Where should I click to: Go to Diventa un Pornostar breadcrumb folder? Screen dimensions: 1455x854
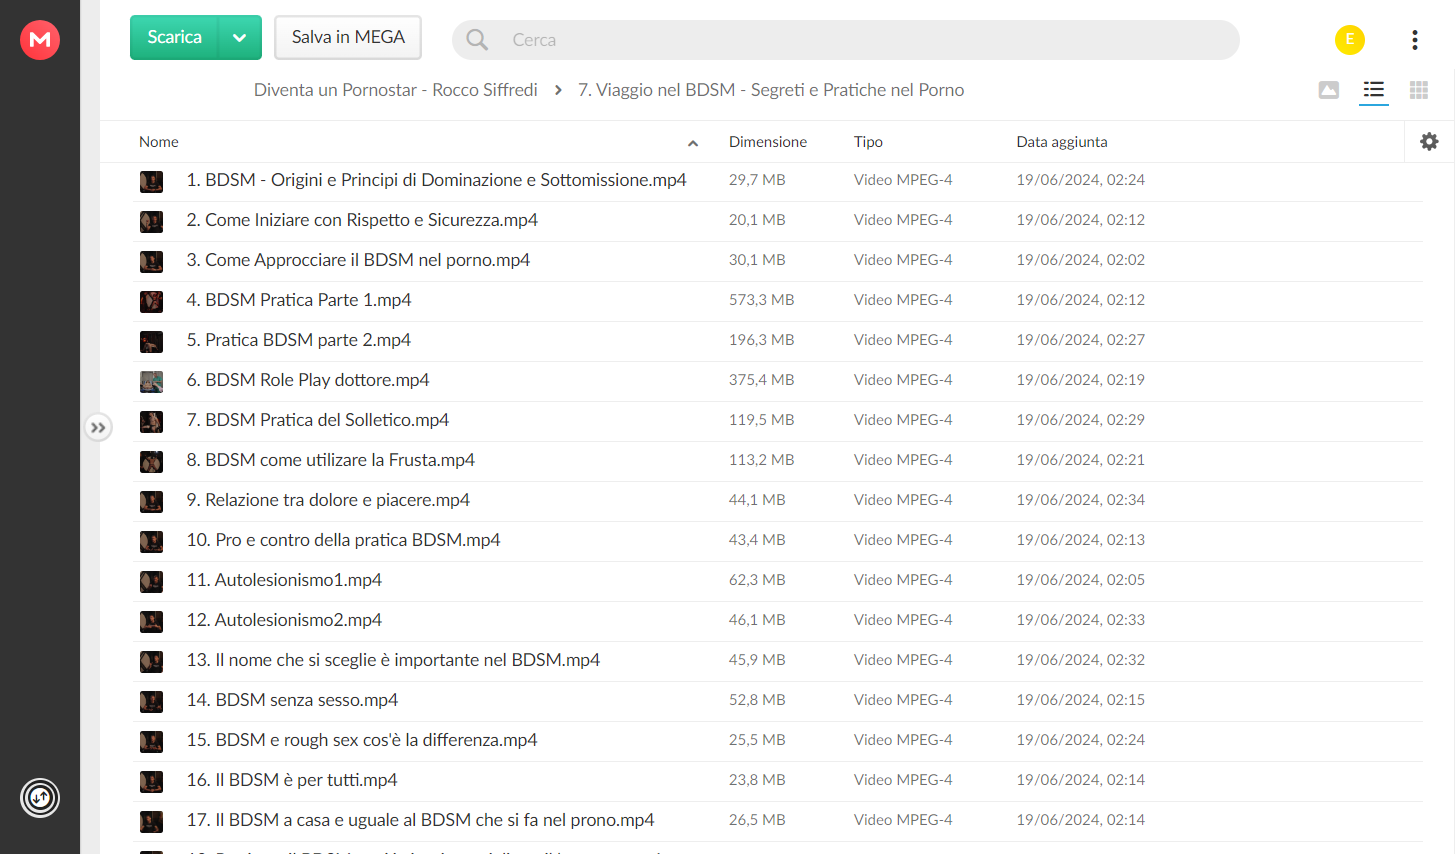395,90
